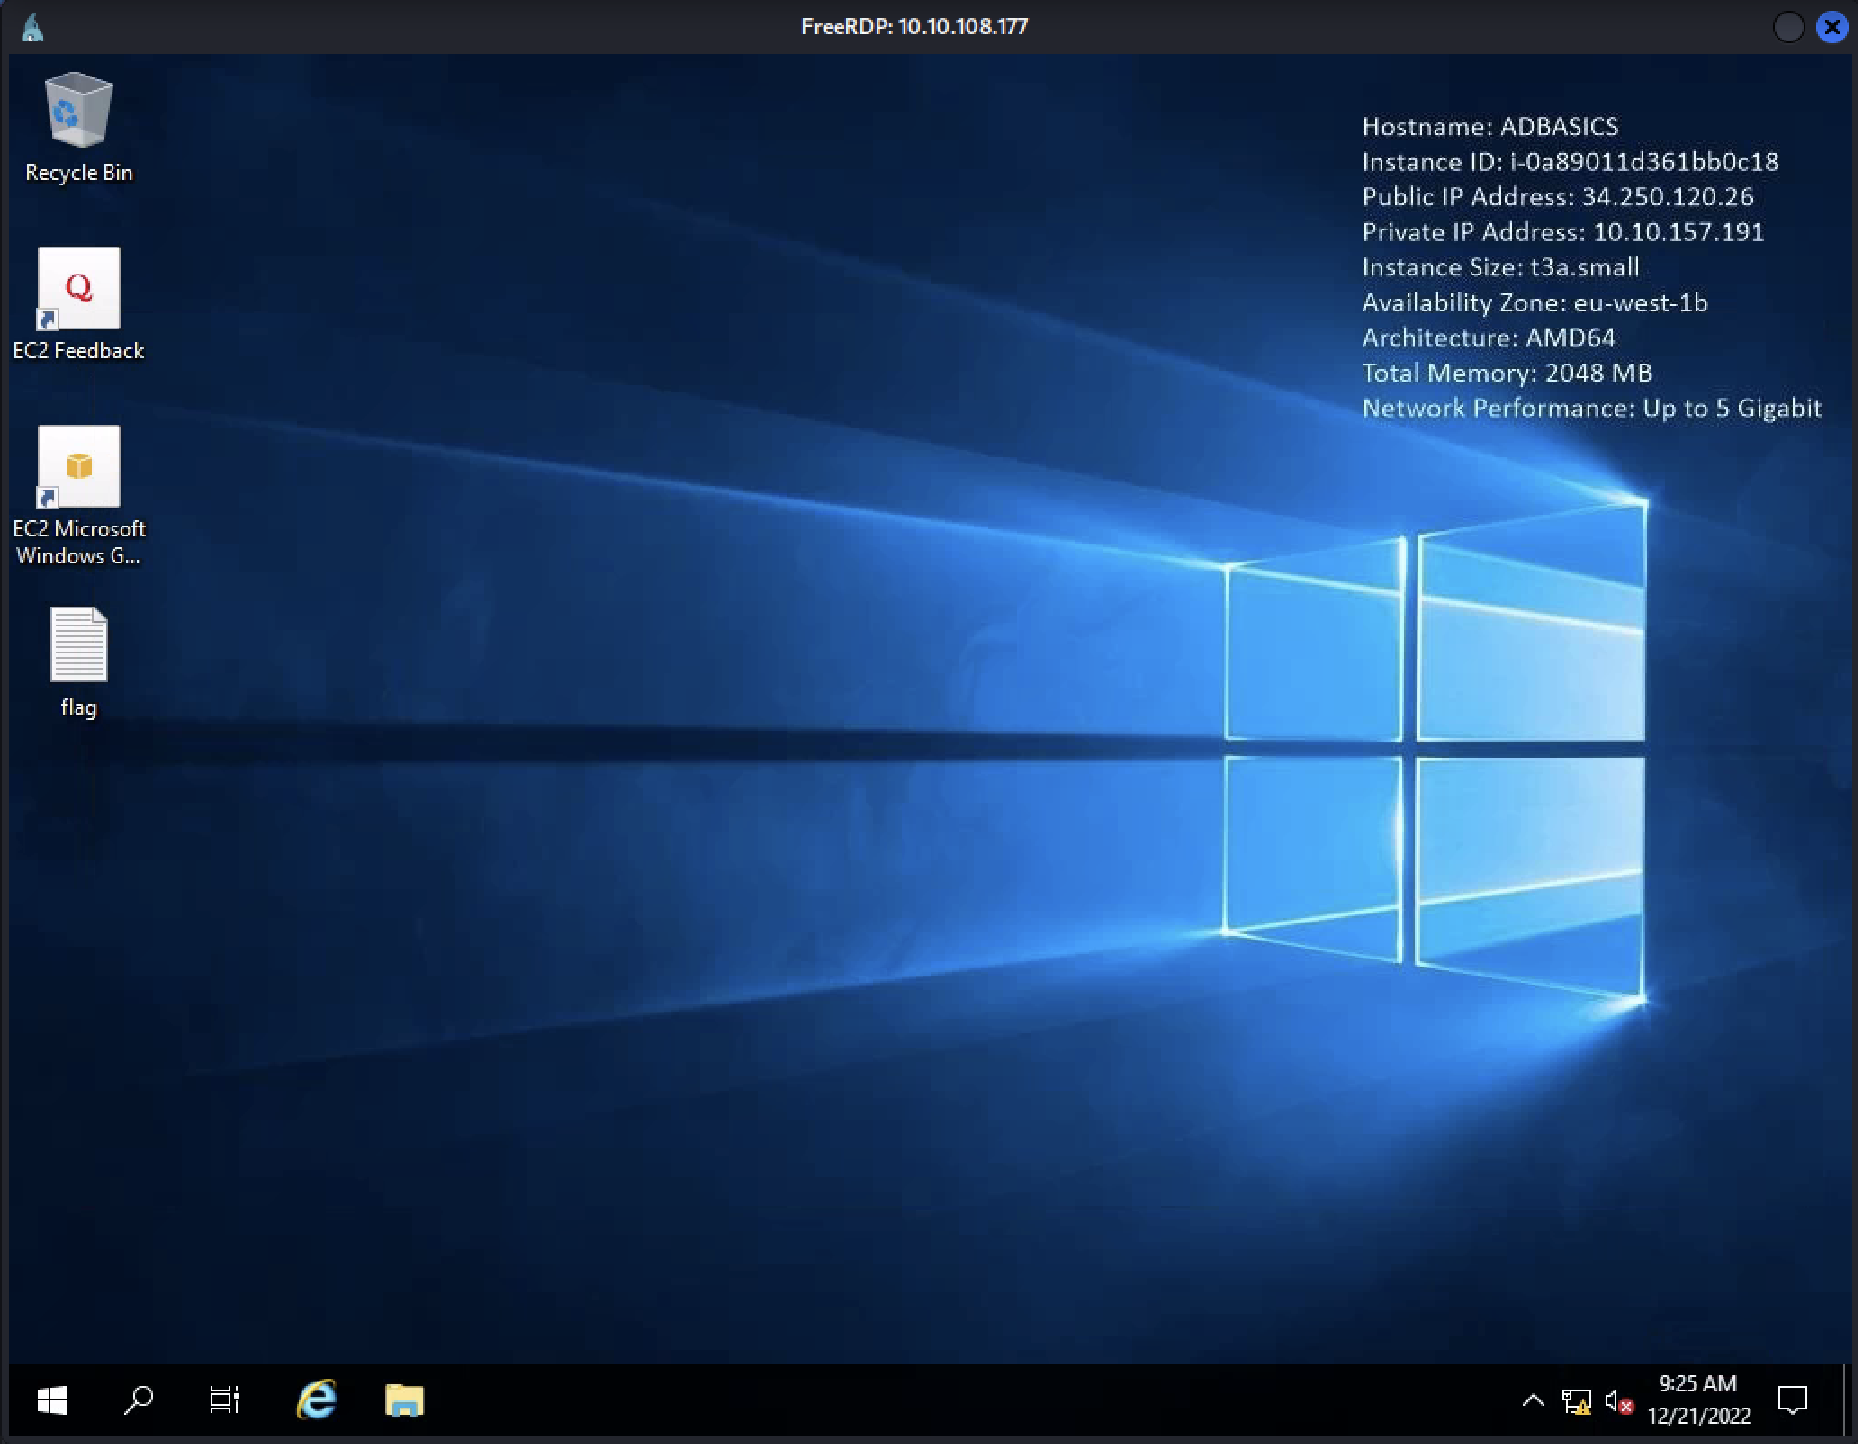This screenshot has width=1858, height=1444.
Task: Select the flag text file on desktop
Action: (x=78, y=662)
